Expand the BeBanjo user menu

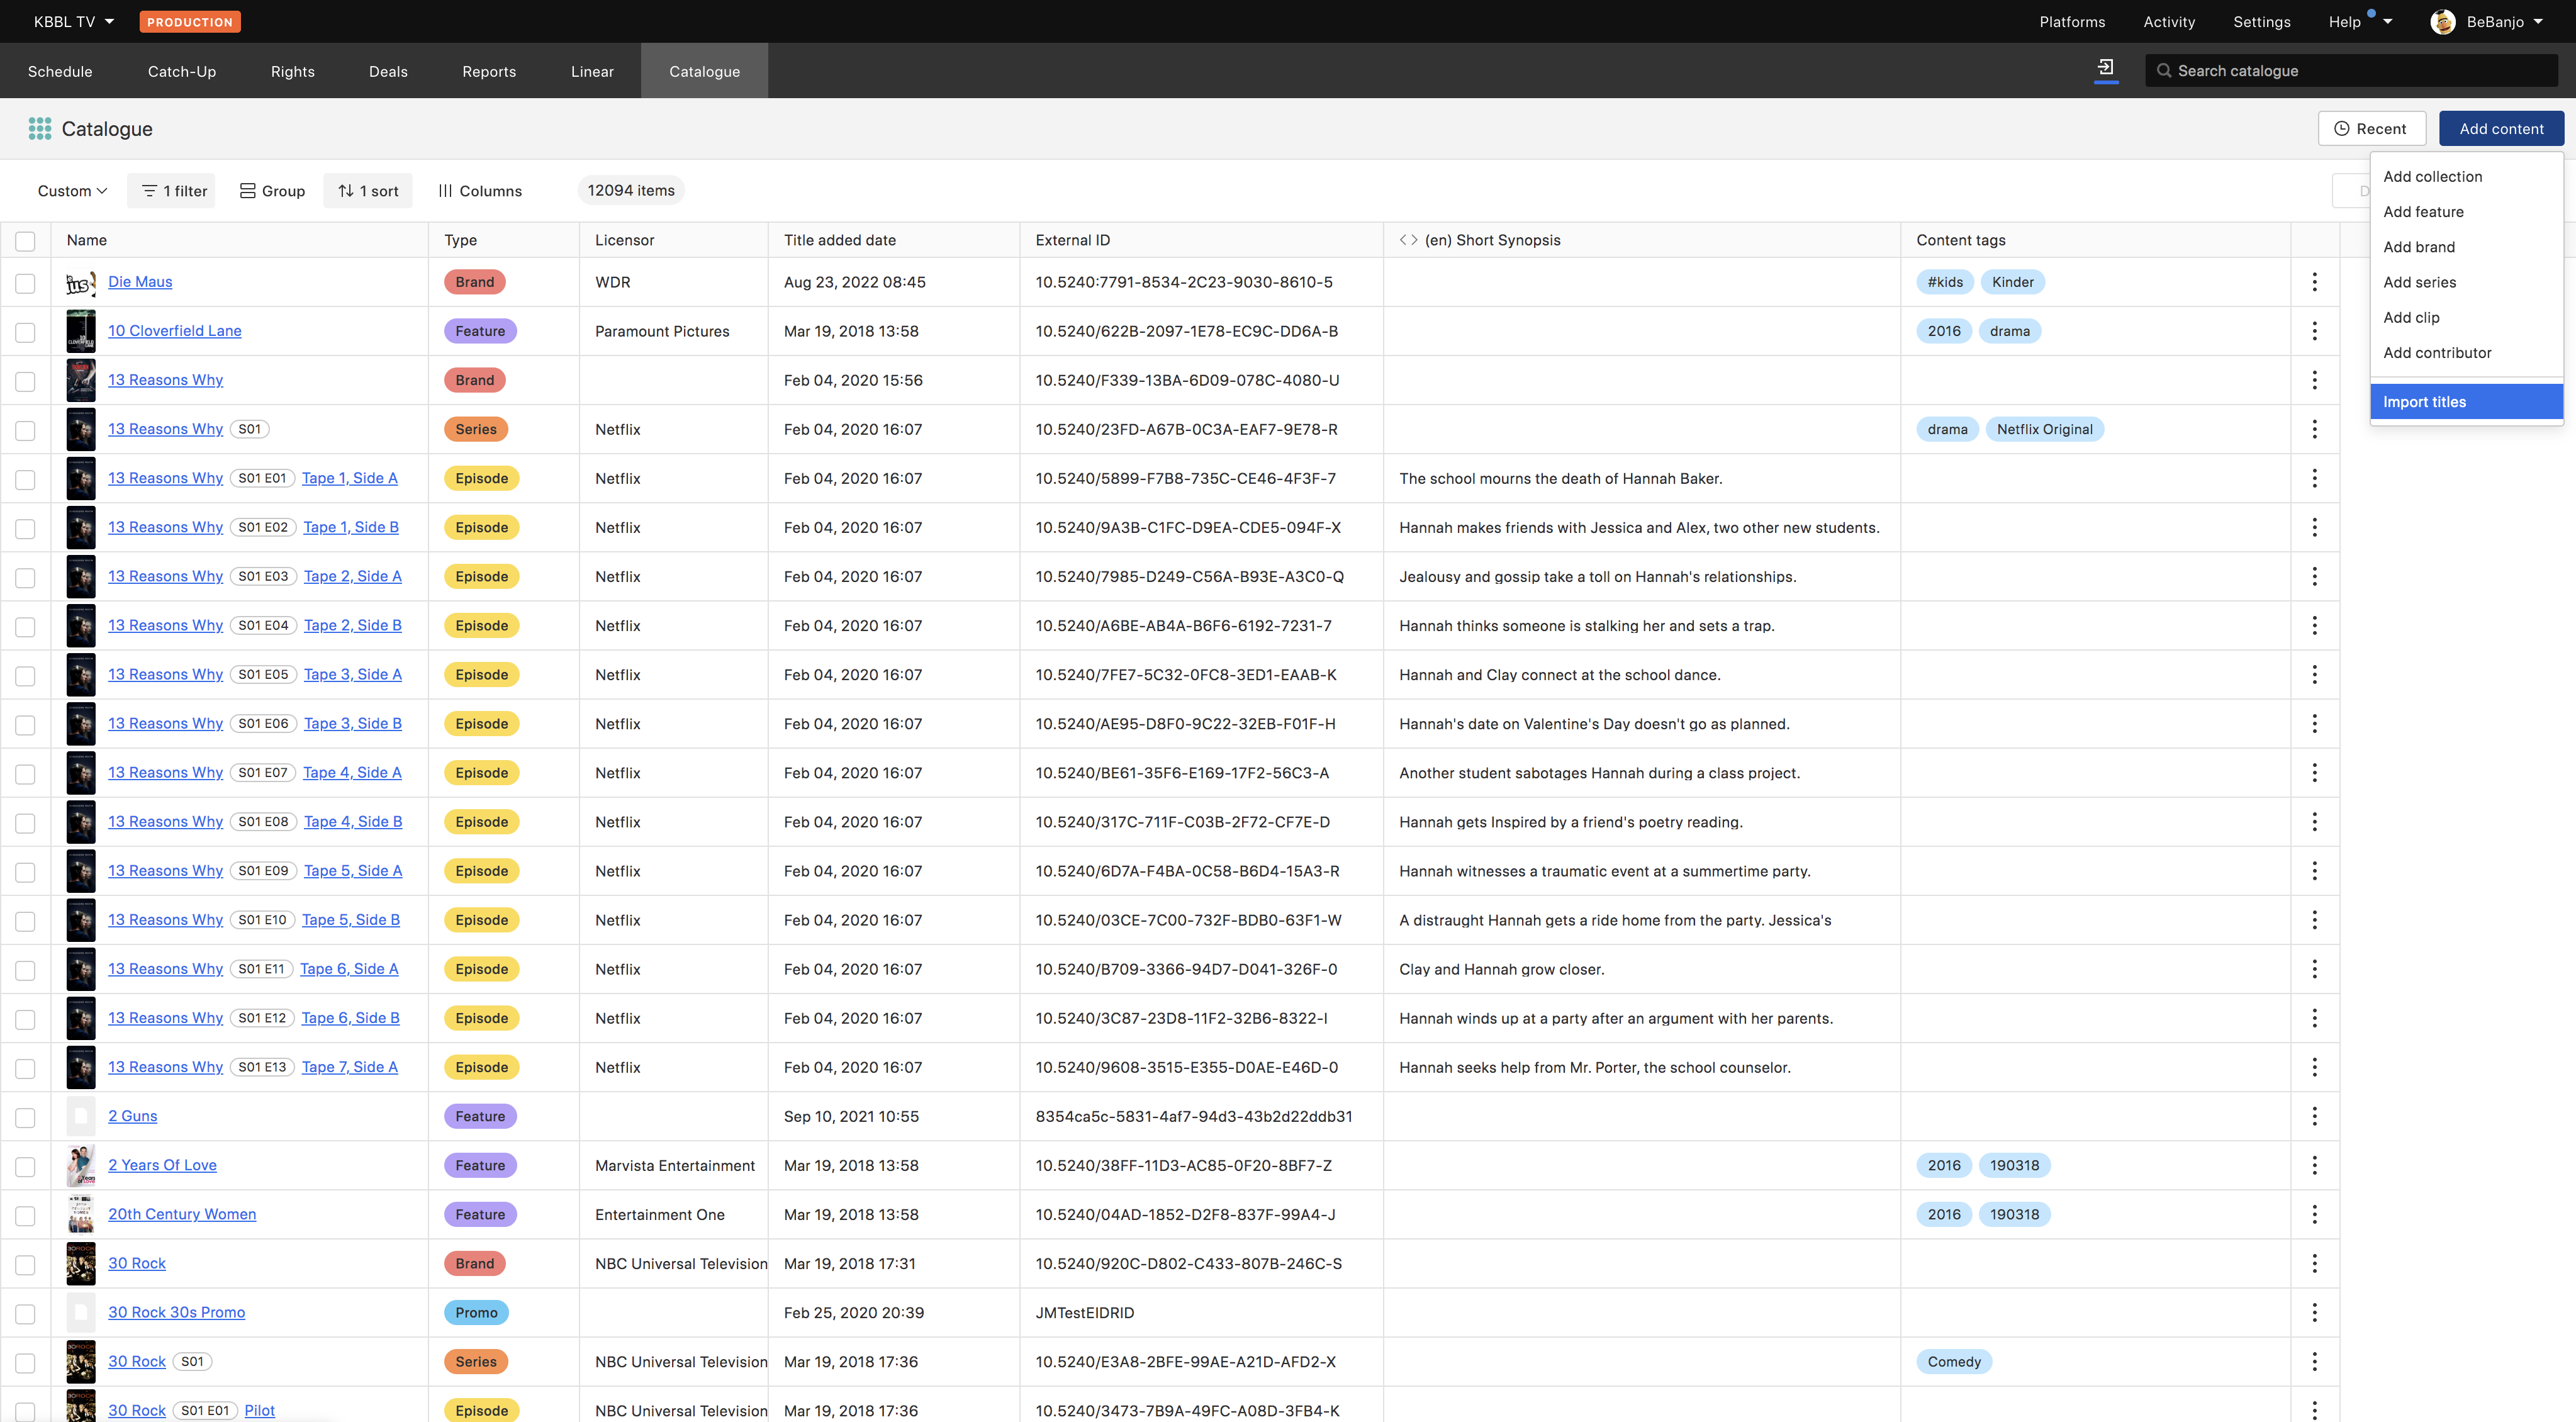(x=2488, y=21)
